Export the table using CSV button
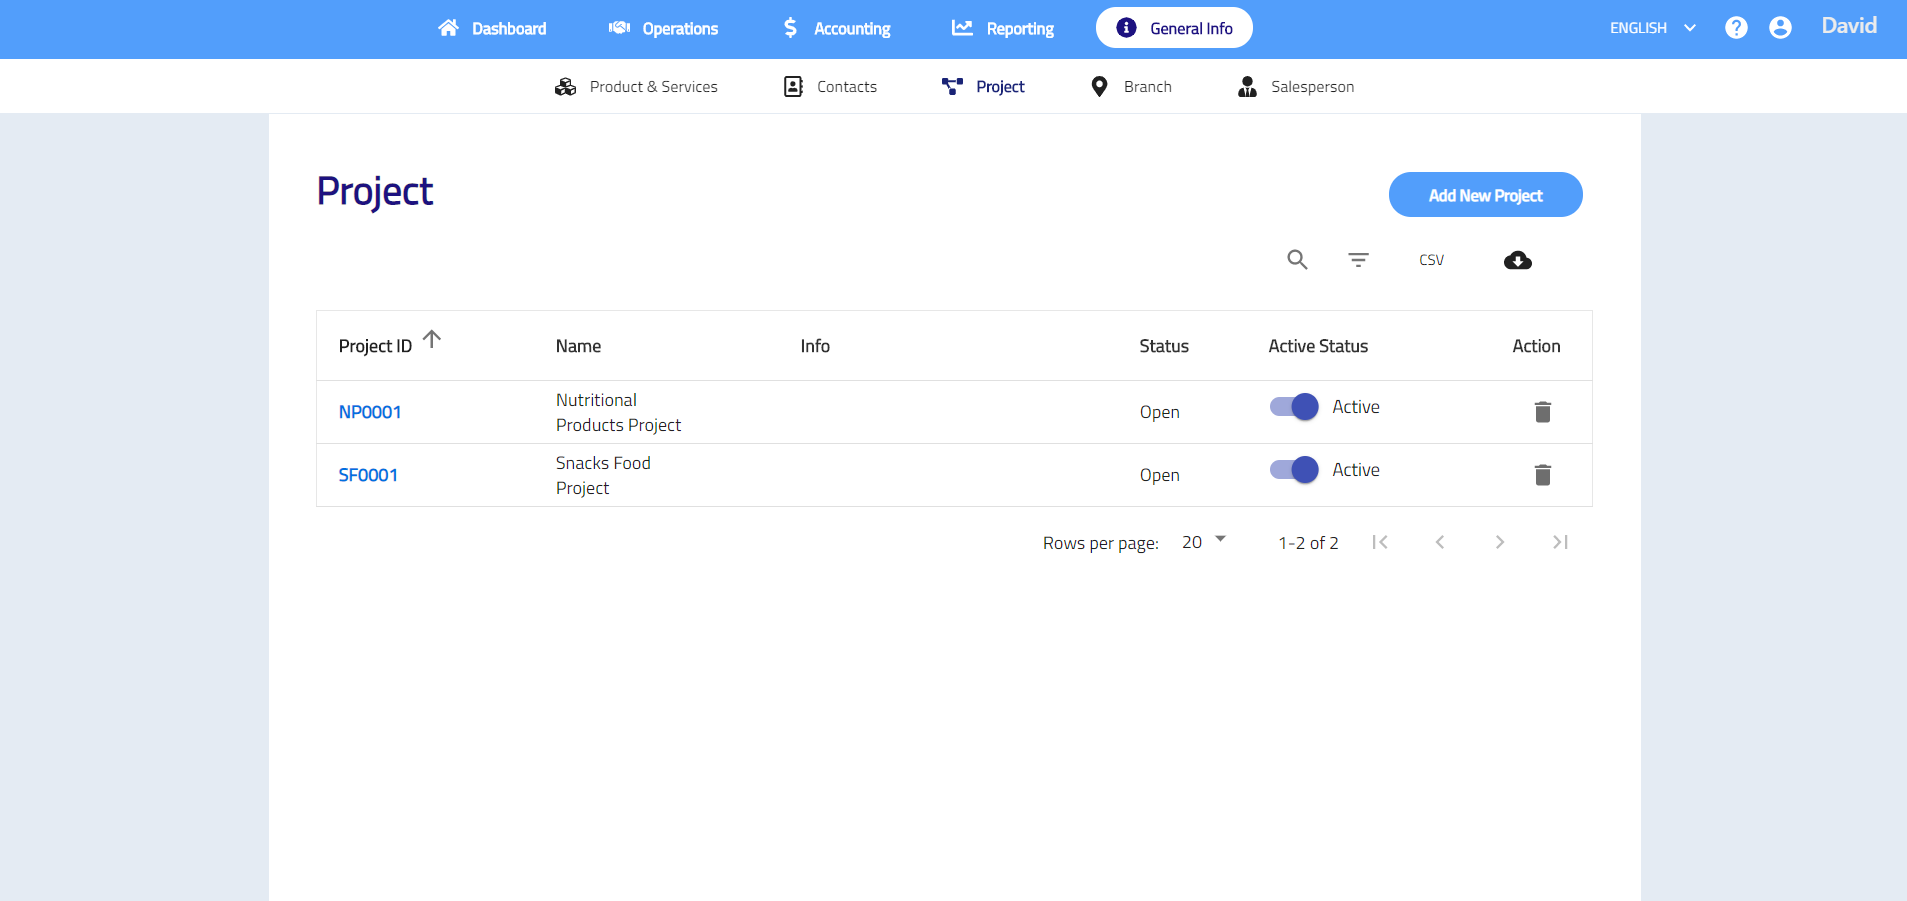 1431,260
